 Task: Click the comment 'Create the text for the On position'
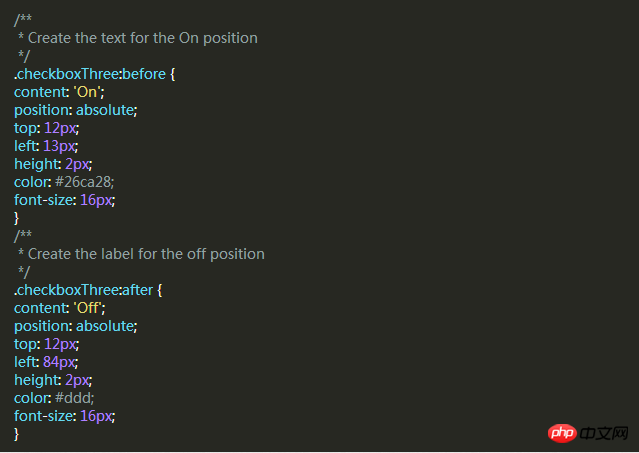point(143,38)
